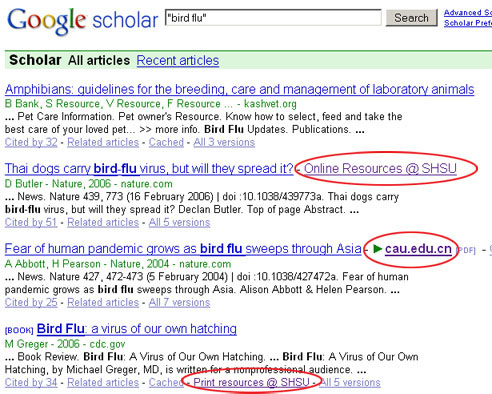Select the All articles view

click(x=99, y=60)
